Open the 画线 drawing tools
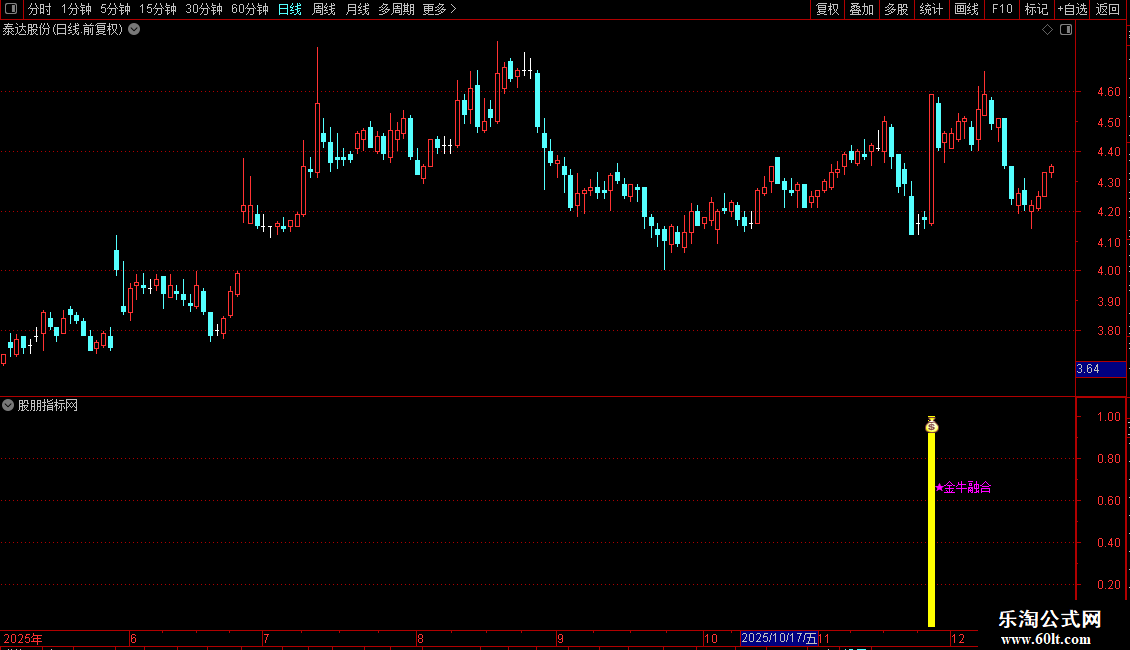This screenshot has height=650, width=1130. (x=966, y=9)
